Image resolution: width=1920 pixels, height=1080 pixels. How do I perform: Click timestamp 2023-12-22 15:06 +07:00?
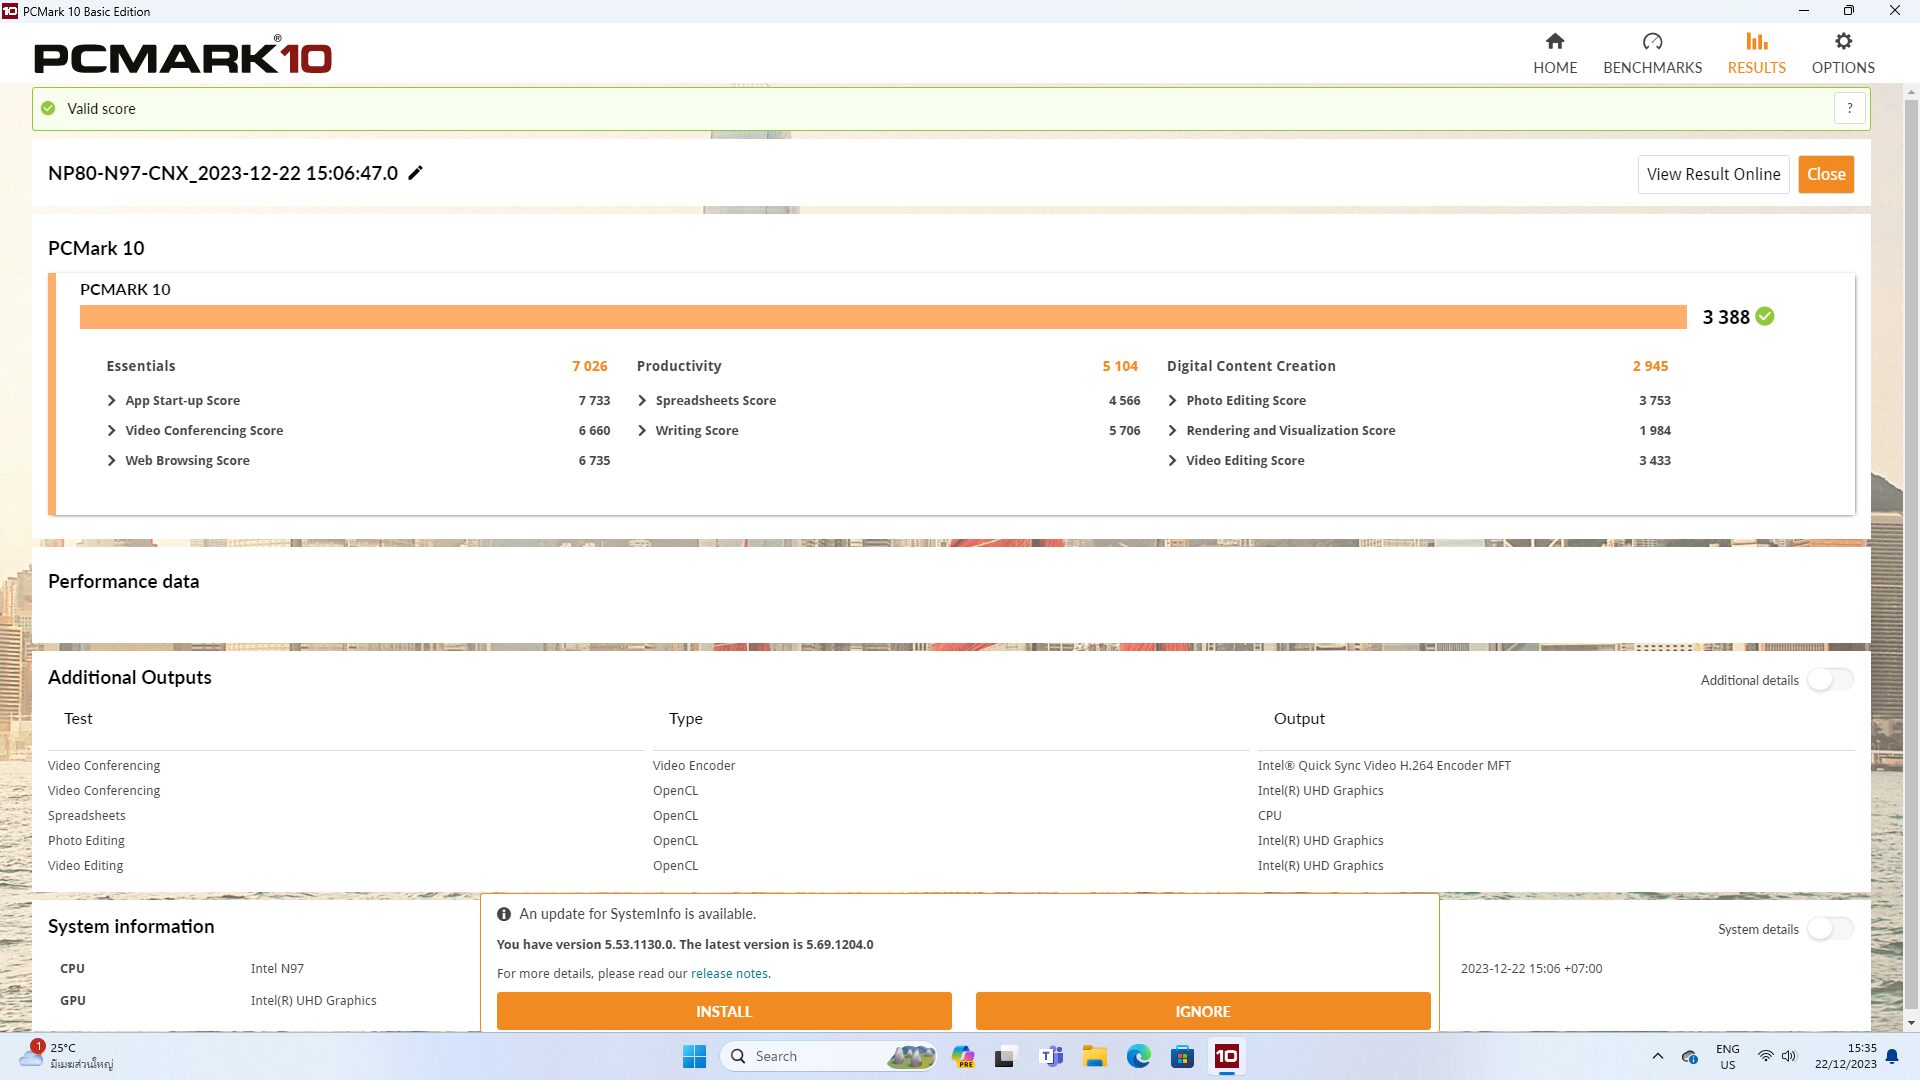(x=1531, y=968)
